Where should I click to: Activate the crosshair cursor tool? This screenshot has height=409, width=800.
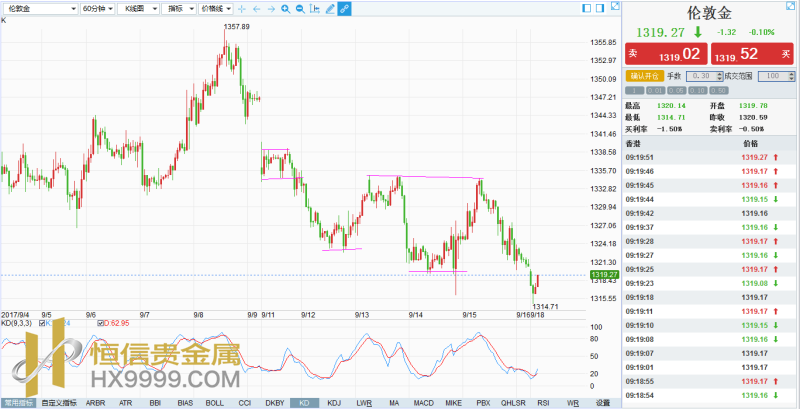point(242,8)
